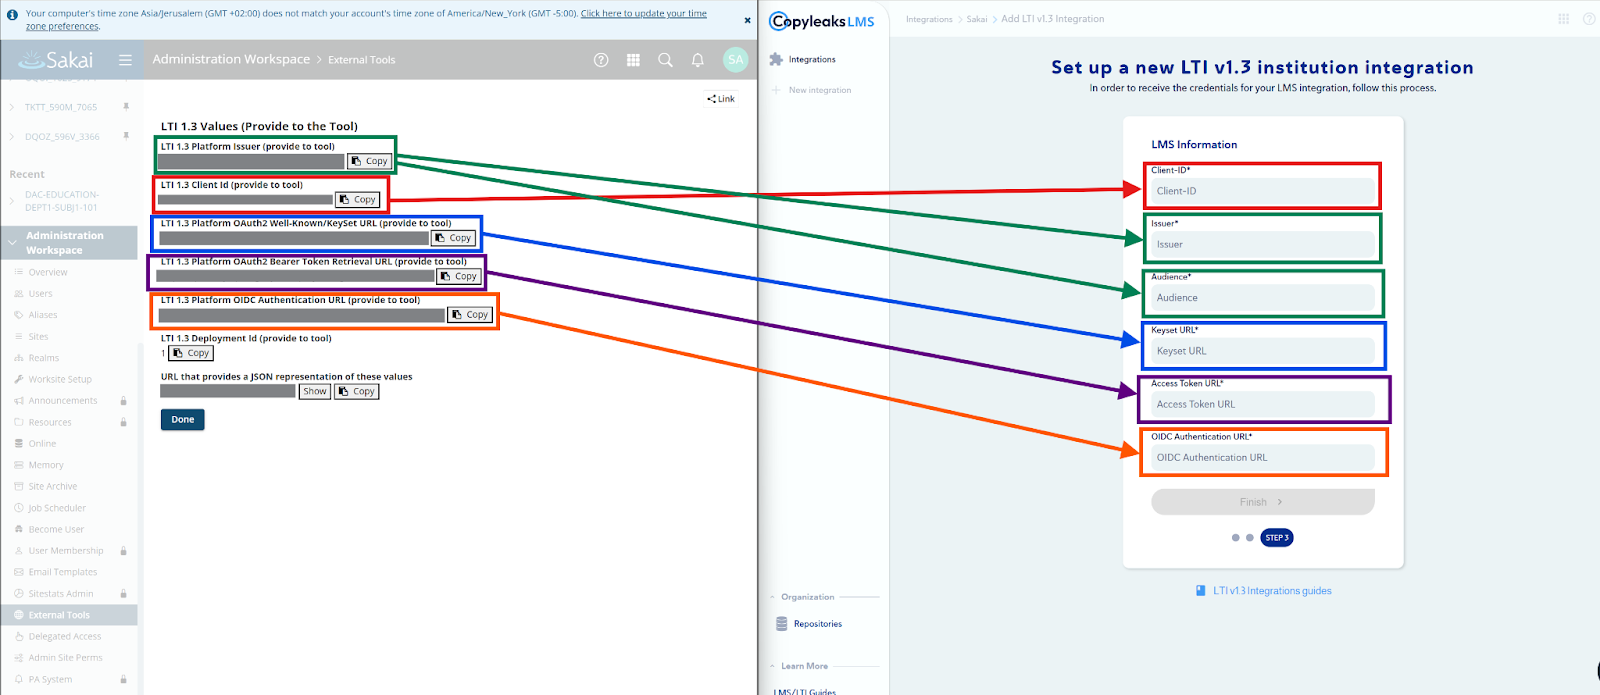Copy the OIDC Authentication URL value
The height and width of the screenshot is (695, 1600).
[x=471, y=314]
